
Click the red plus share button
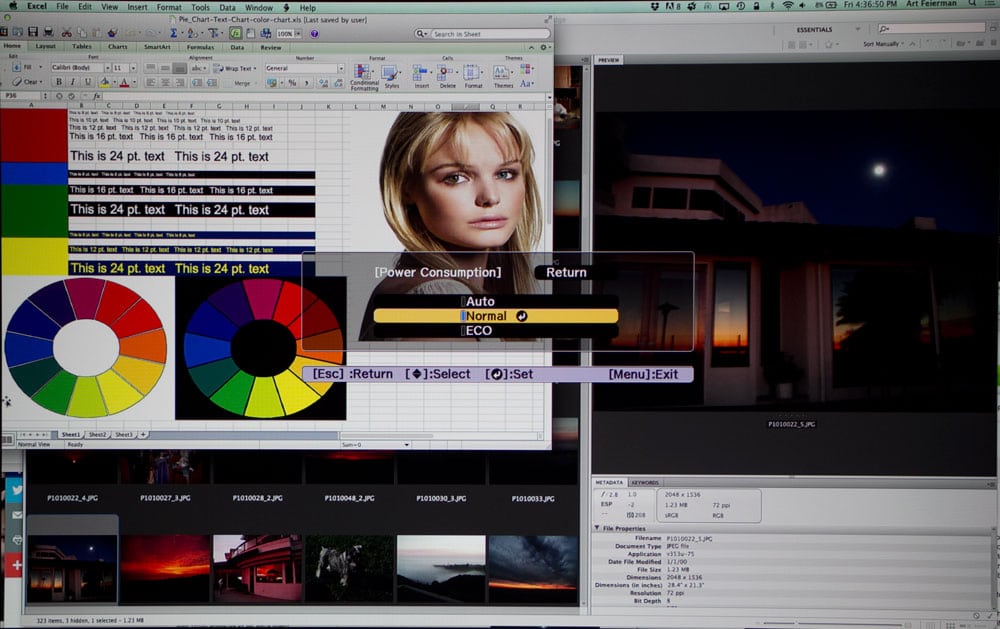pos(14,565)
